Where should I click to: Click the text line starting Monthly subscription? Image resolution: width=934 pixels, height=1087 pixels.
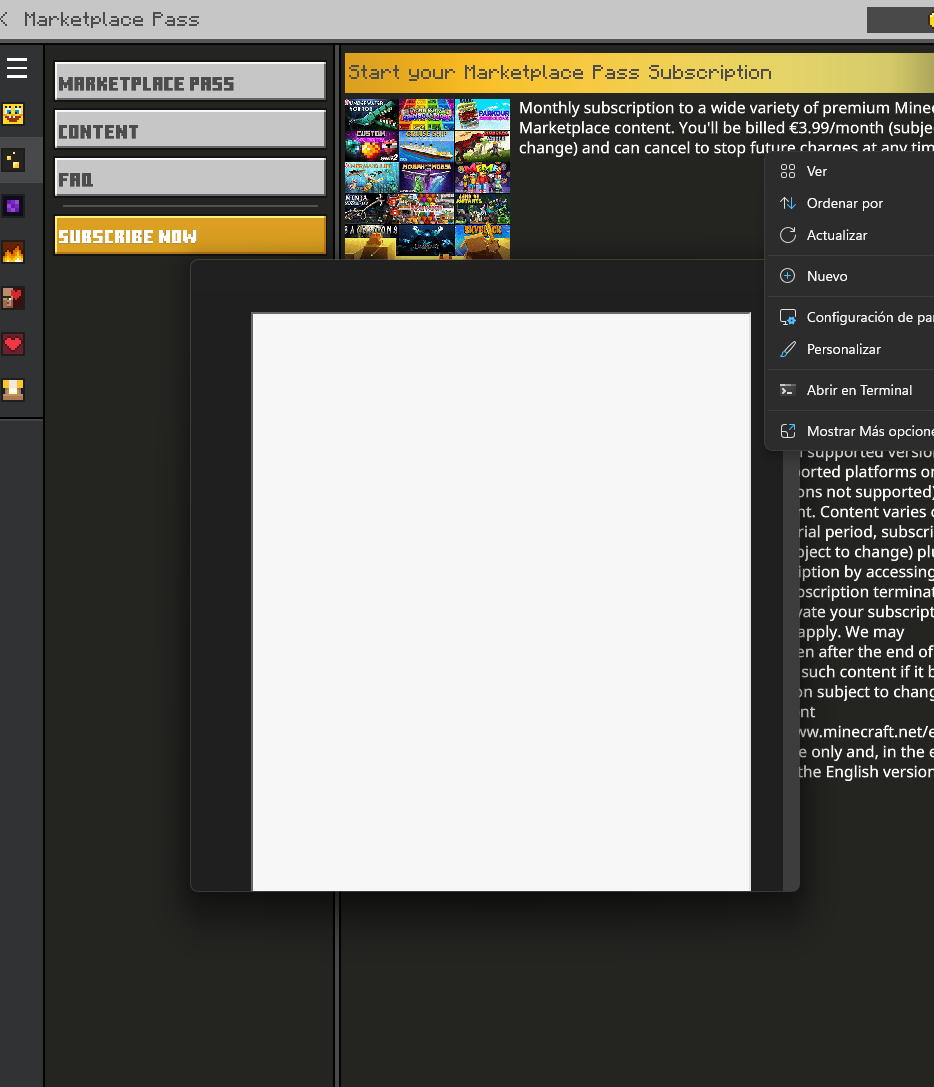[726, 108]
